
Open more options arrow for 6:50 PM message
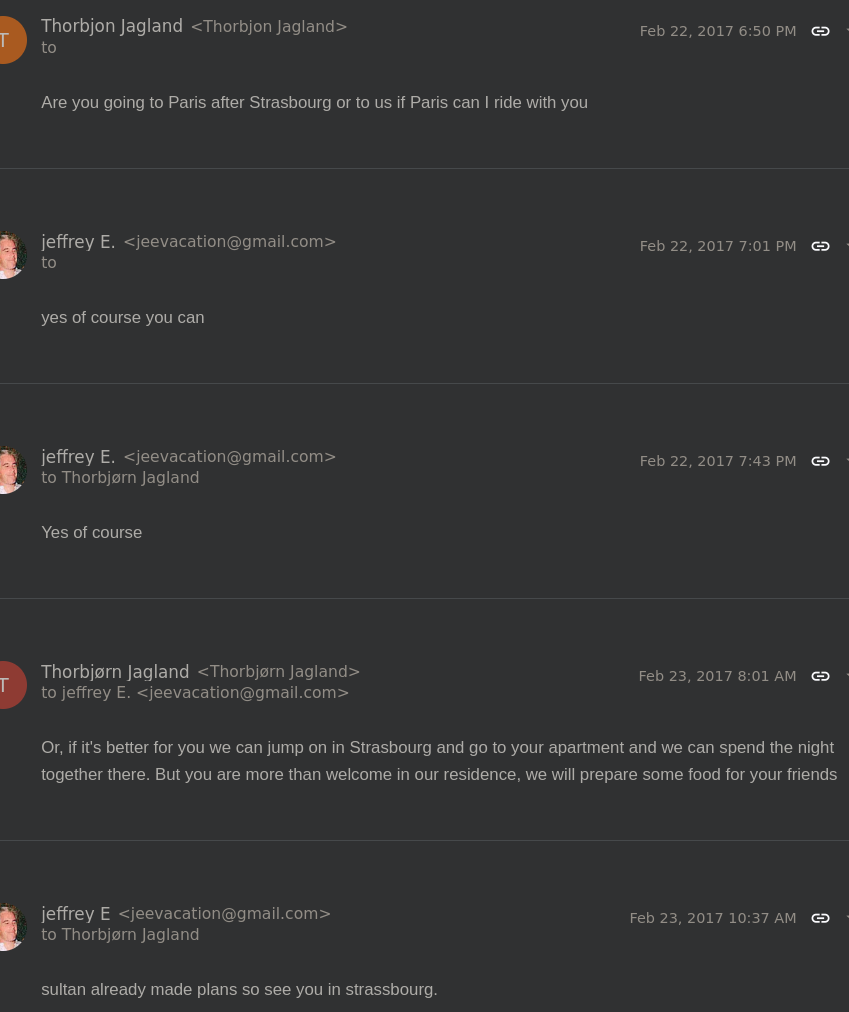[x=845, y=31]
